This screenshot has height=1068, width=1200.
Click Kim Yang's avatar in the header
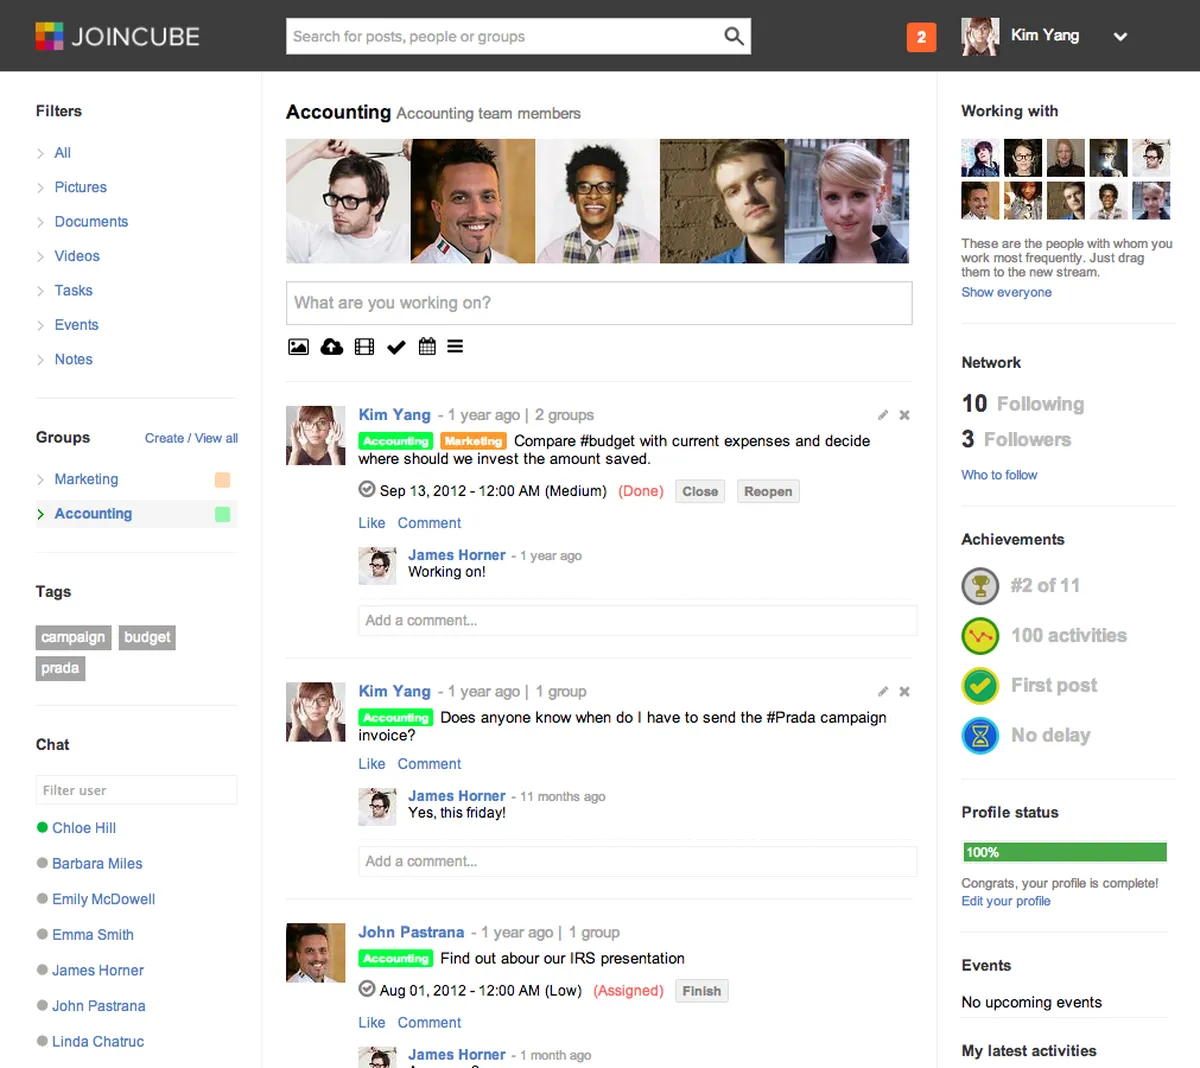[980, 36]
